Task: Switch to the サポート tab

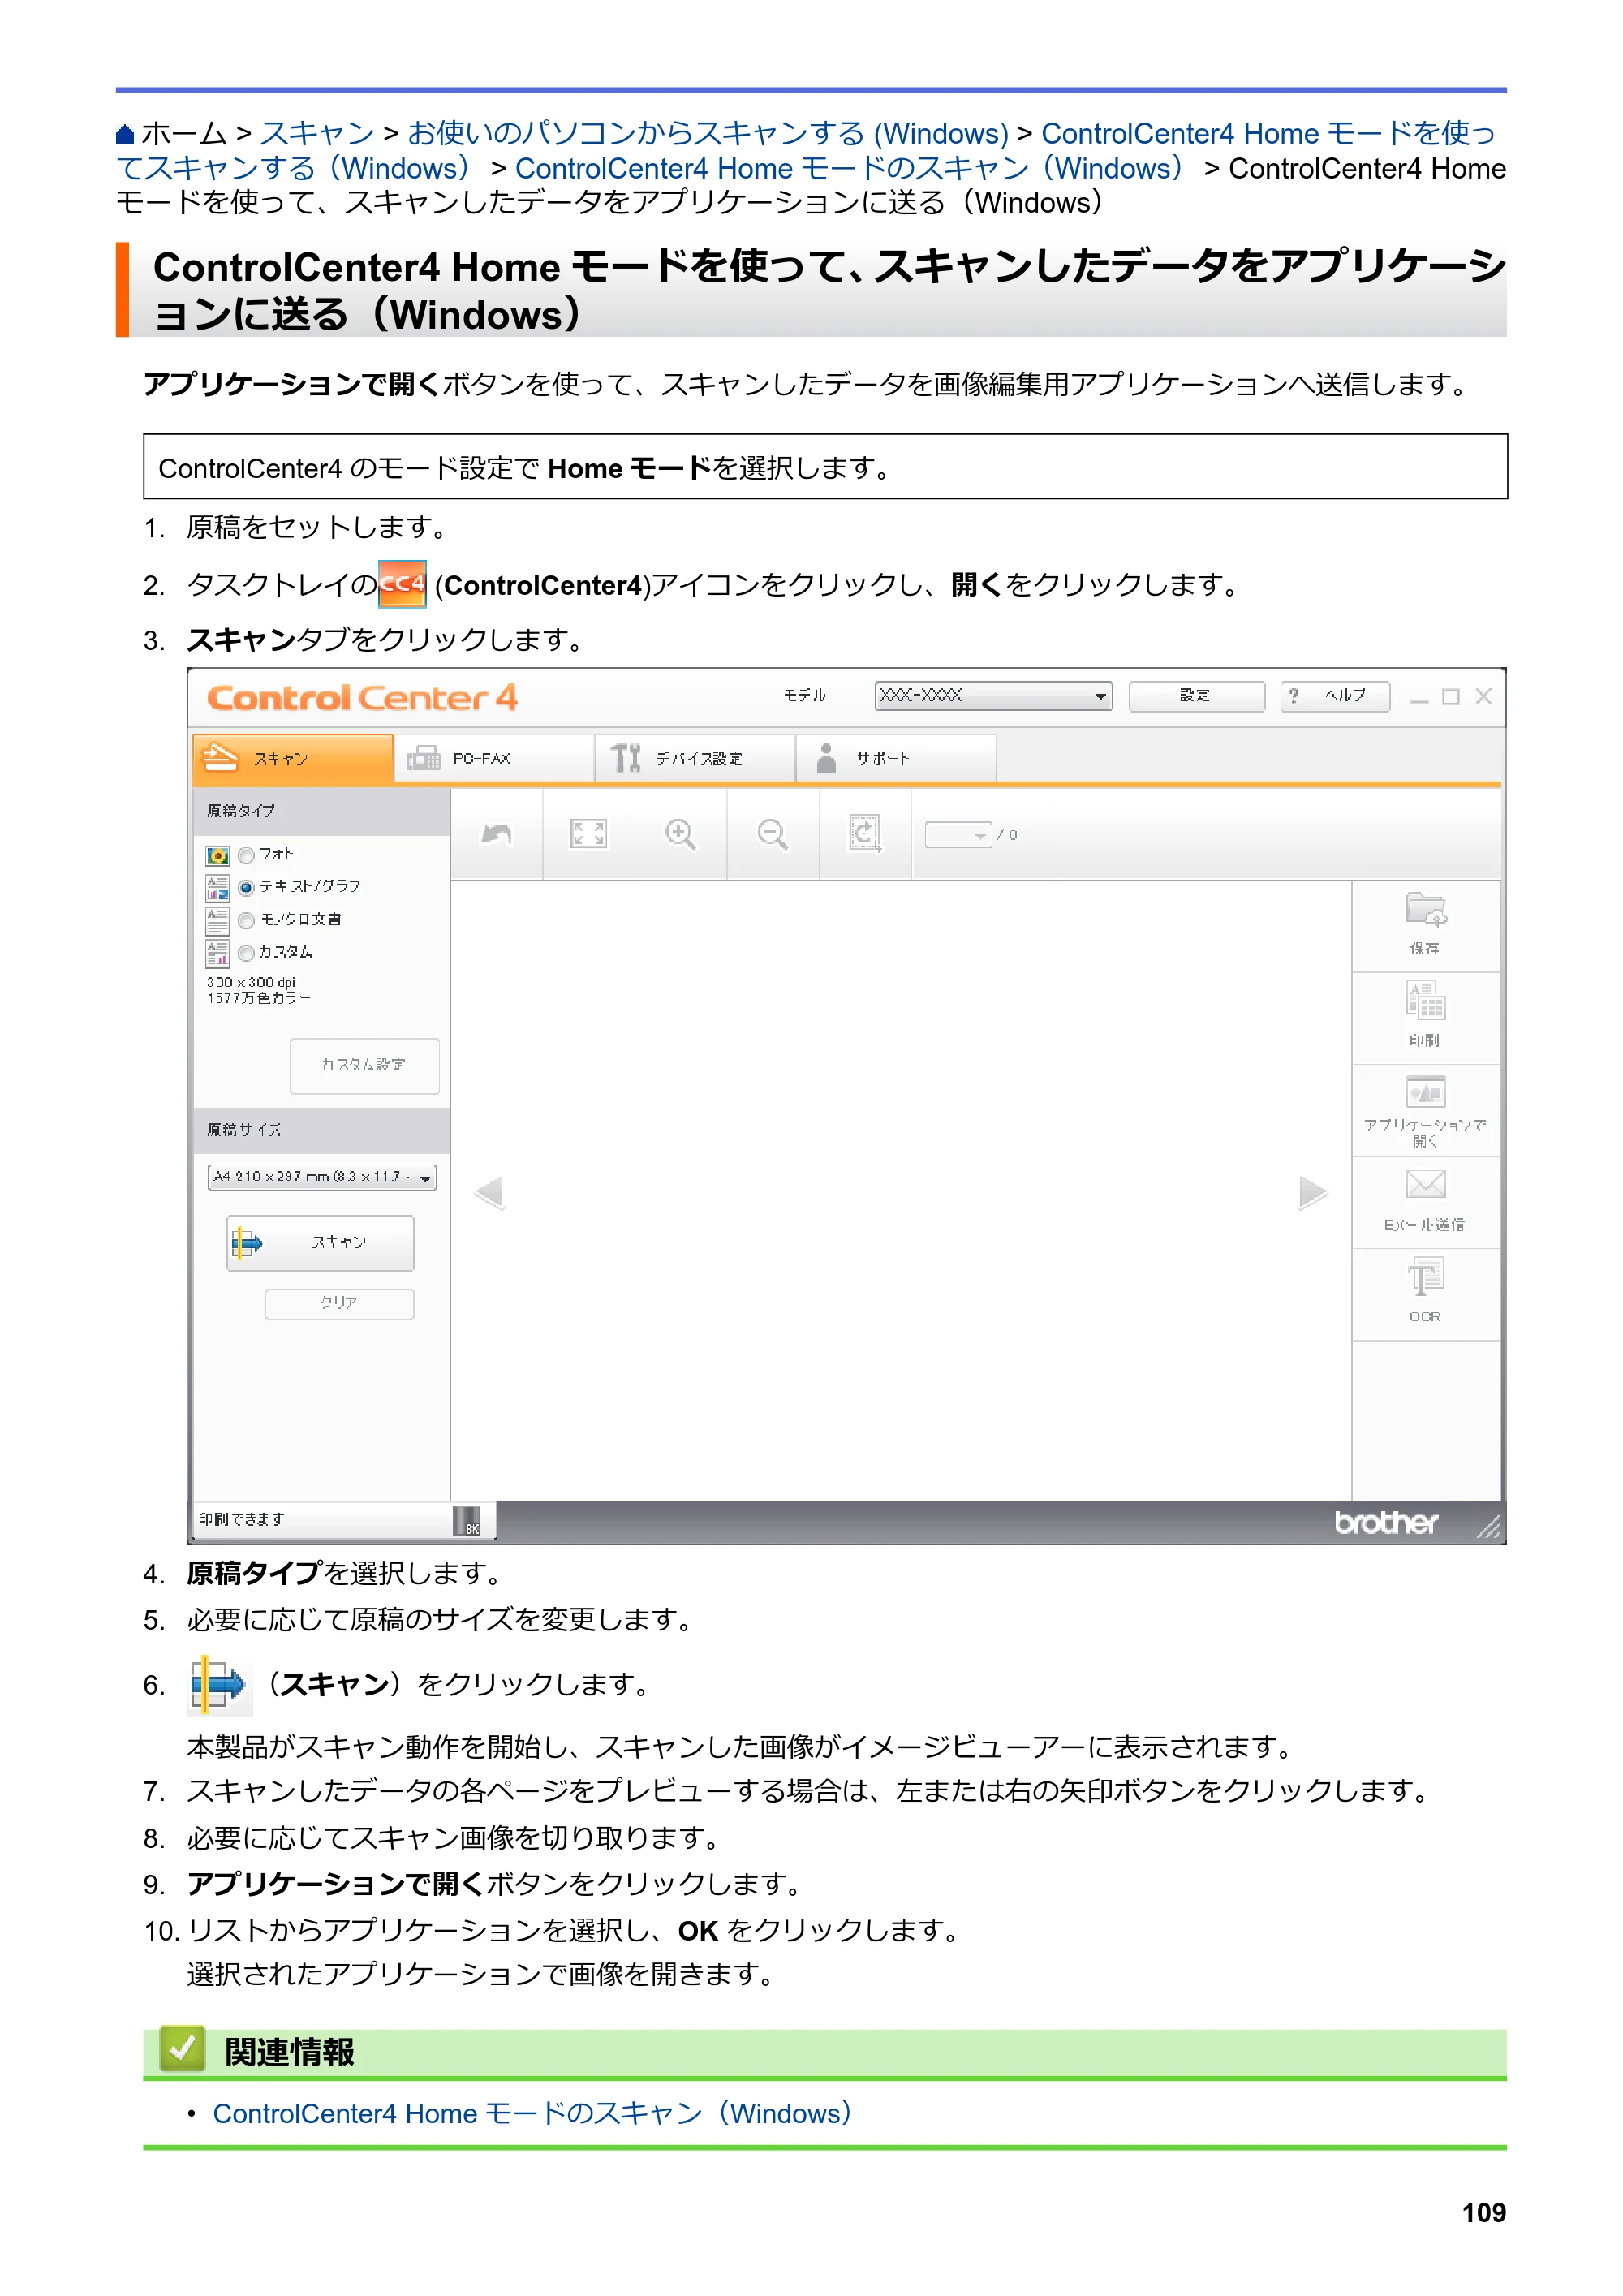Action: [x=896, y=758]
